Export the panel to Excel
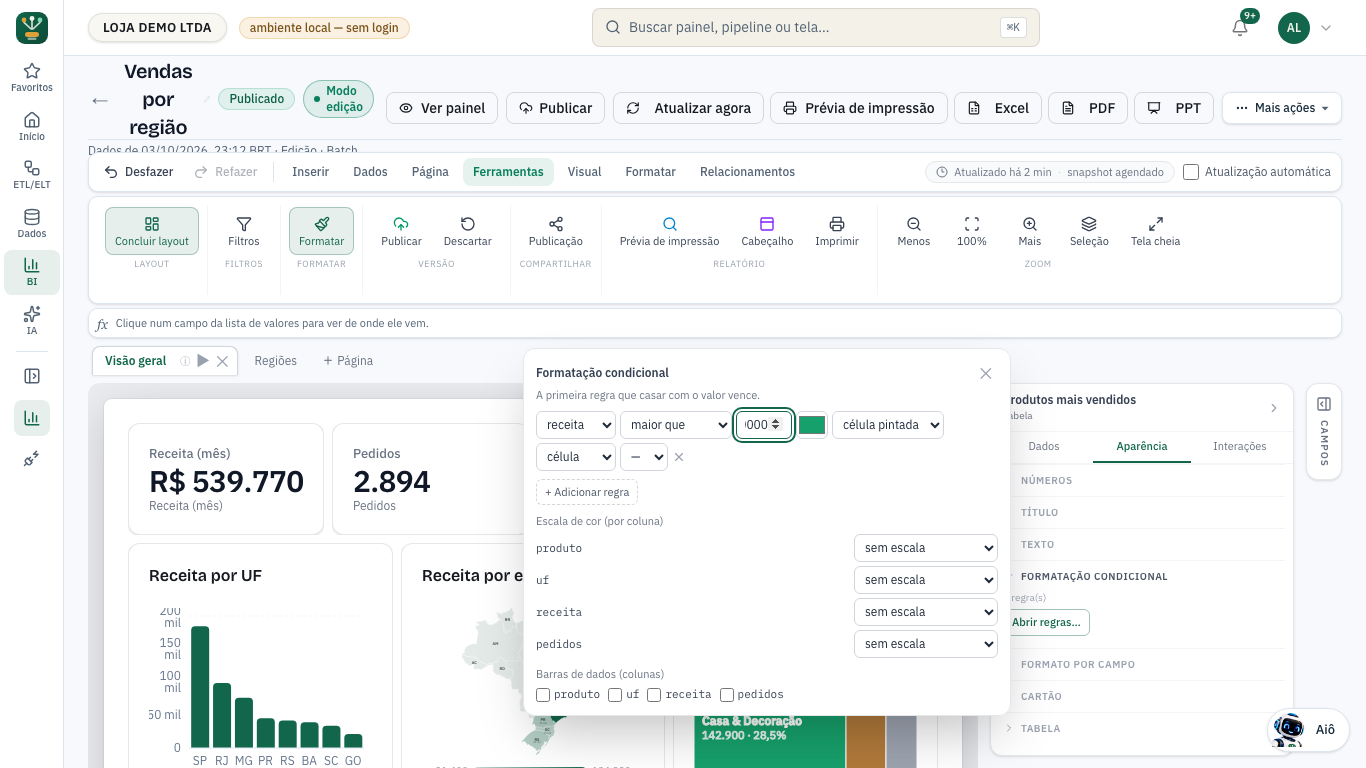This screenshot has height=768, width=1366. [998, 108]
